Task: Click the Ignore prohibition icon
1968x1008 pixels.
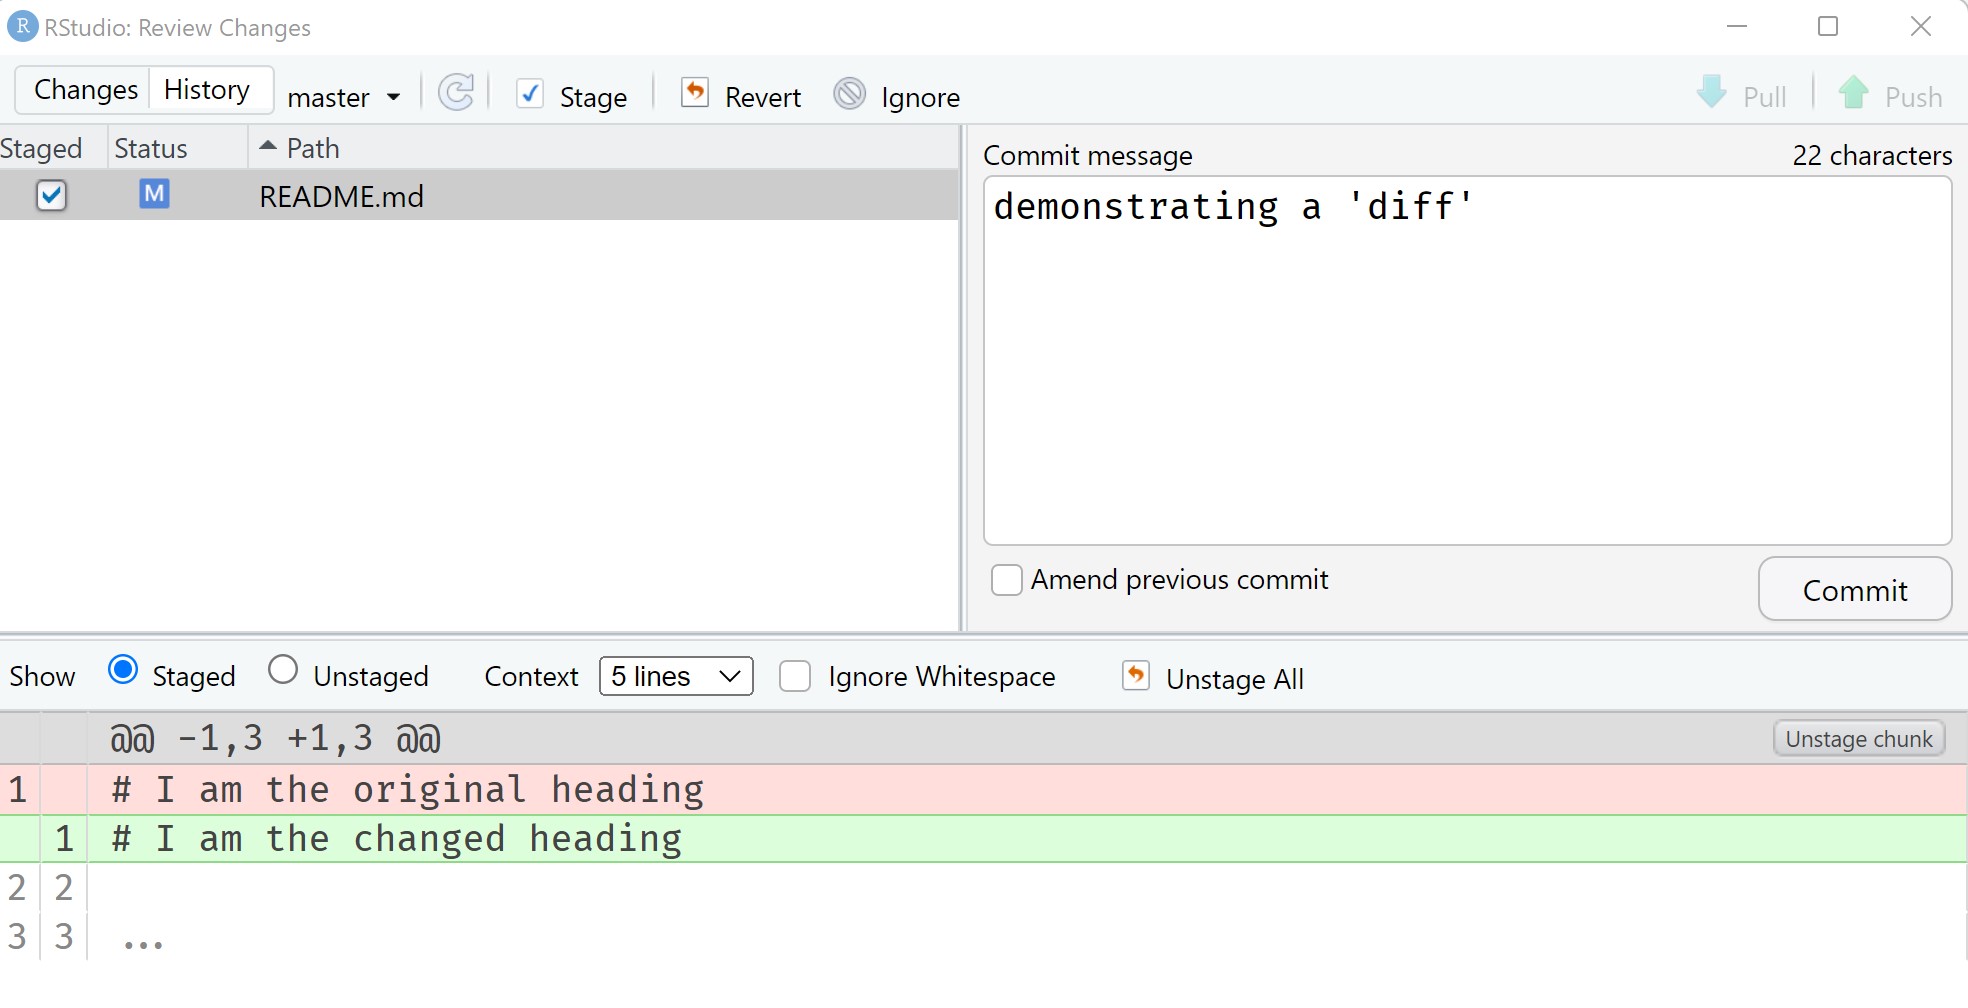Action: click(x=849, y=94)
